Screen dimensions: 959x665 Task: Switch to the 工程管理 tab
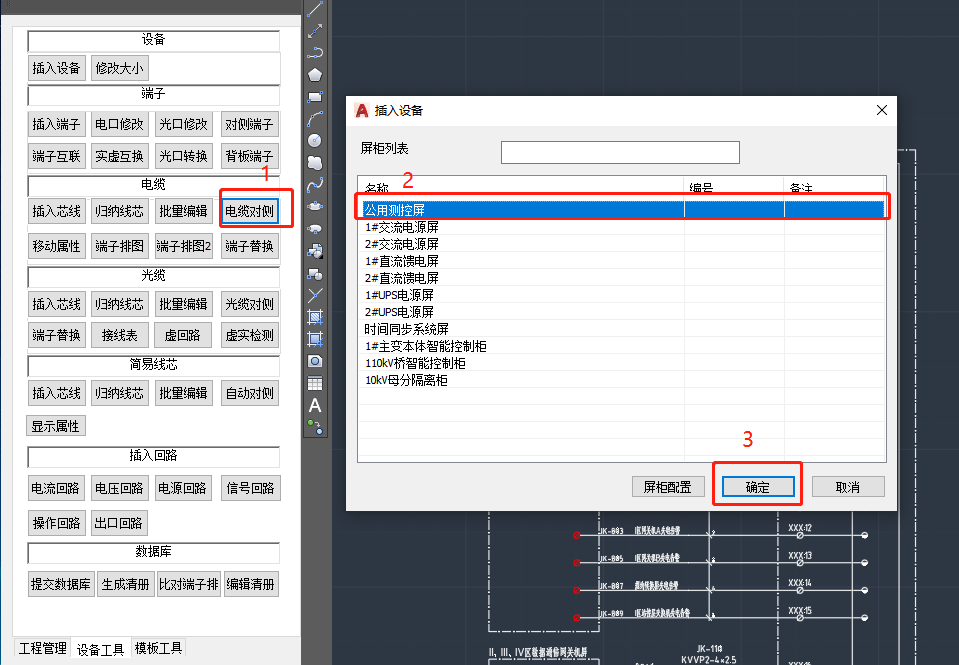[41, 648]
